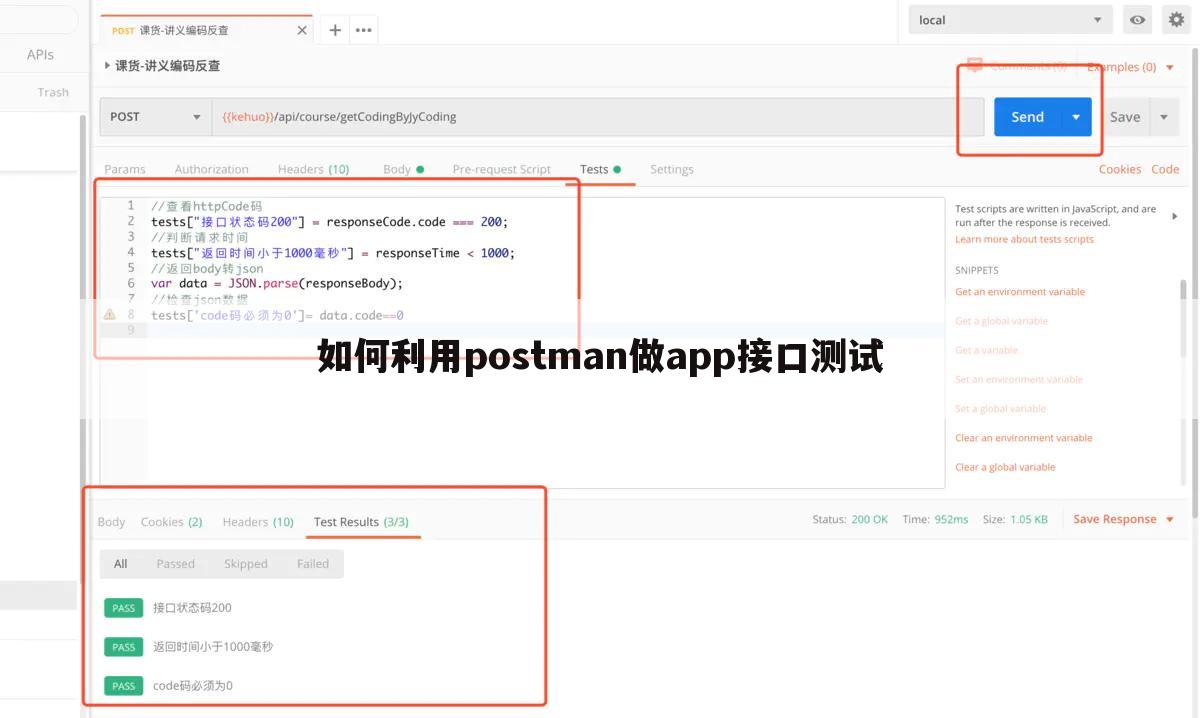This screenshot has width=1200, height=718.
Task: Click the JSON.parse(responseBody) code line
Action: tap(277, 283)
